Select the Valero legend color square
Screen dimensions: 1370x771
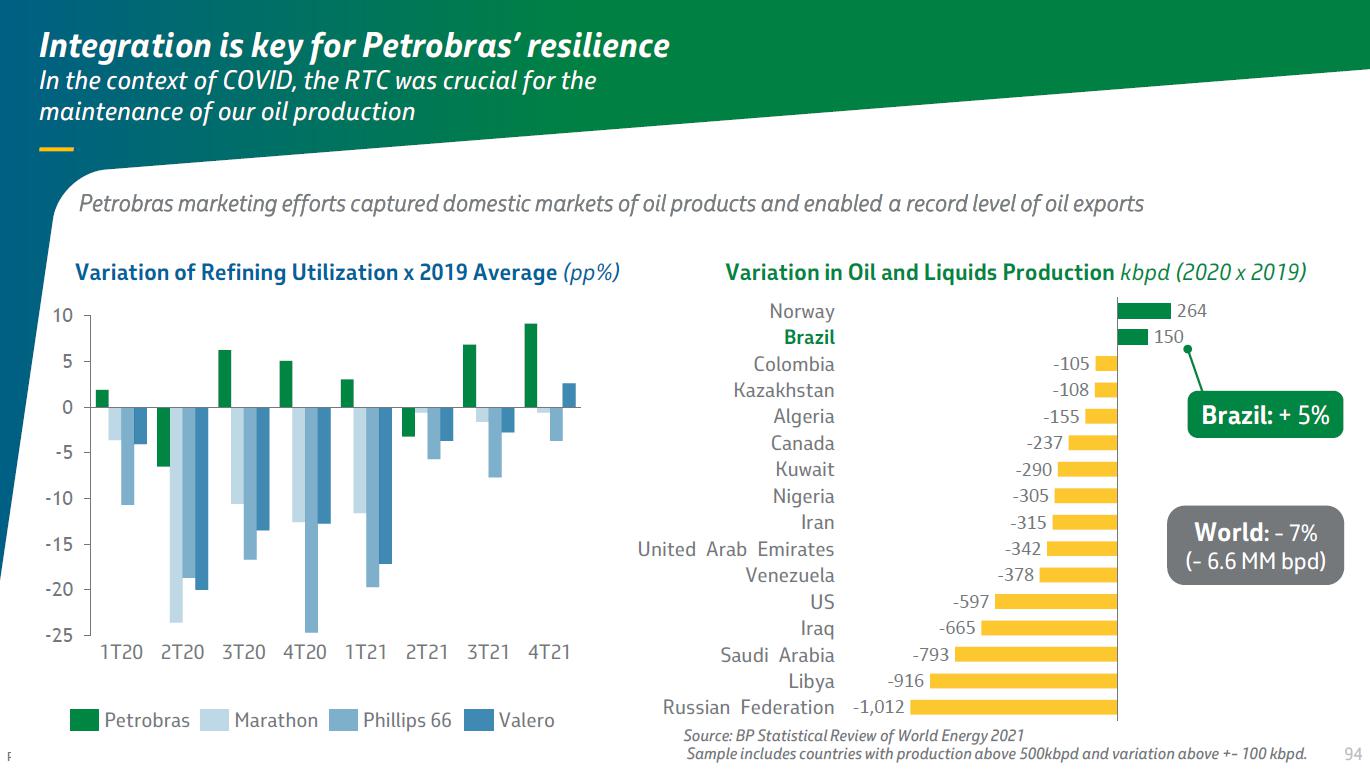click(480, 720)
